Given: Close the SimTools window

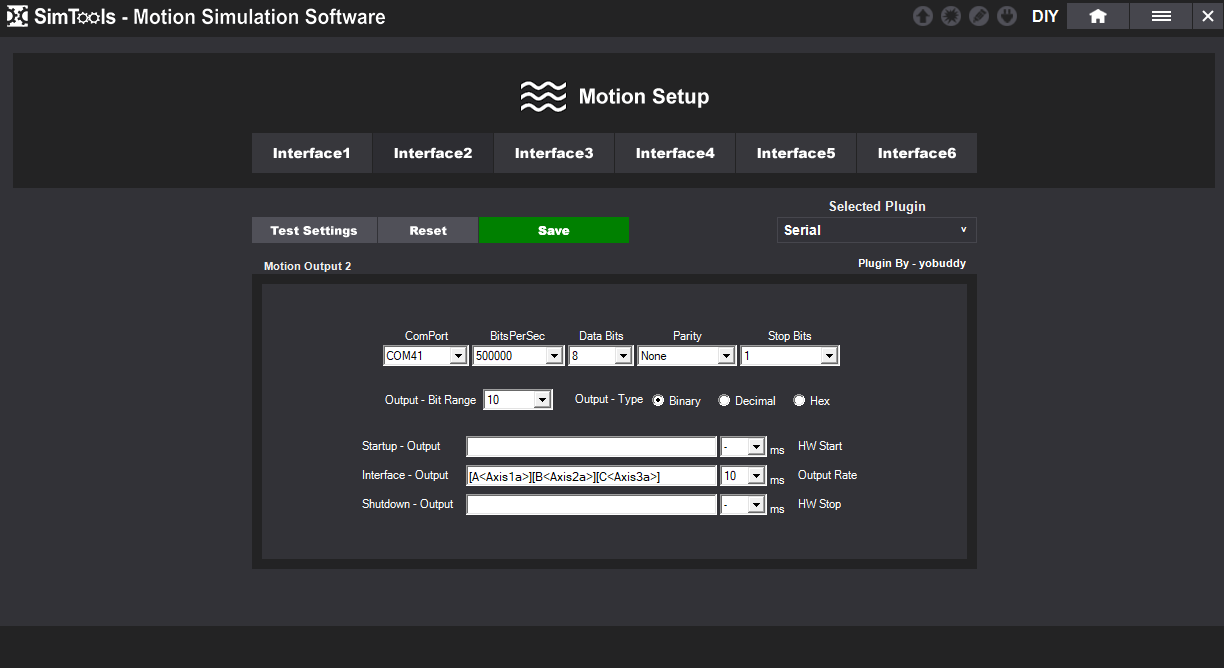Looking at the screenshot, I should (x=1208, y=16).
